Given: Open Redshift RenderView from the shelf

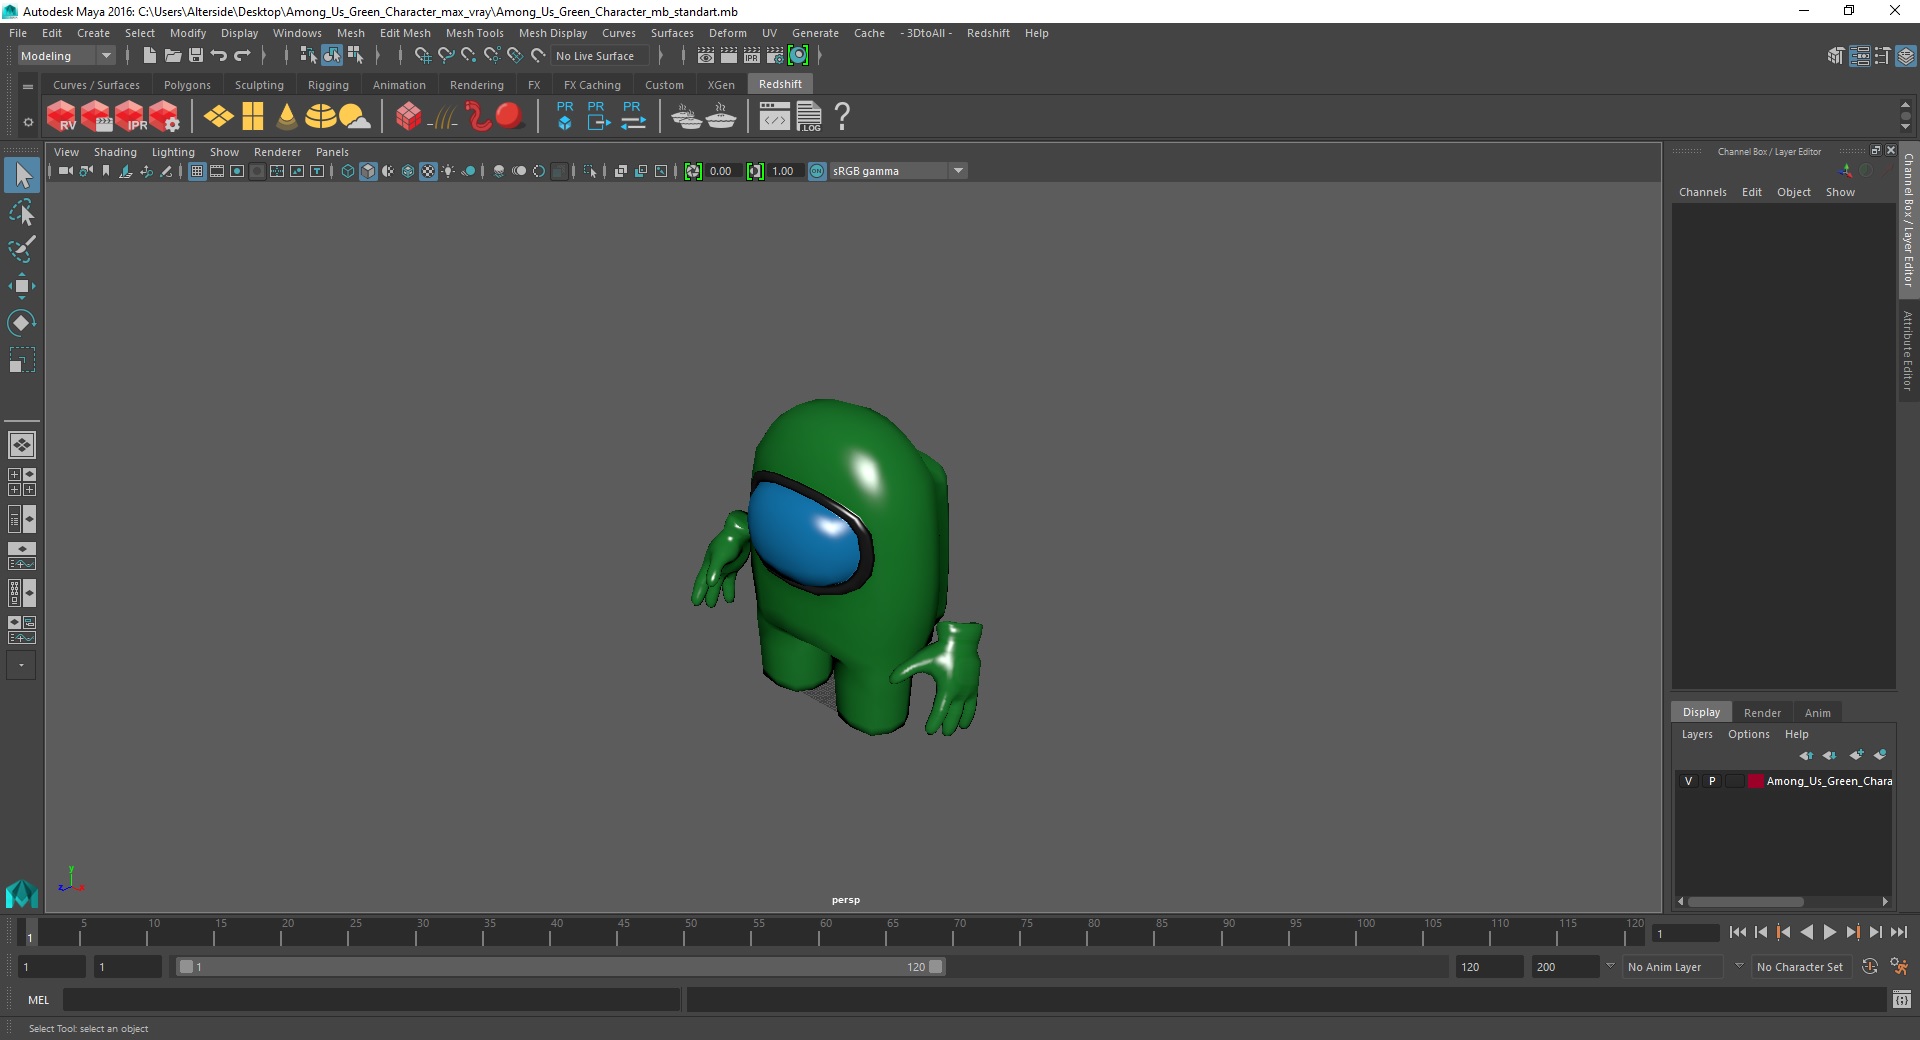Looking at the screenshot, I should point(62,117).
